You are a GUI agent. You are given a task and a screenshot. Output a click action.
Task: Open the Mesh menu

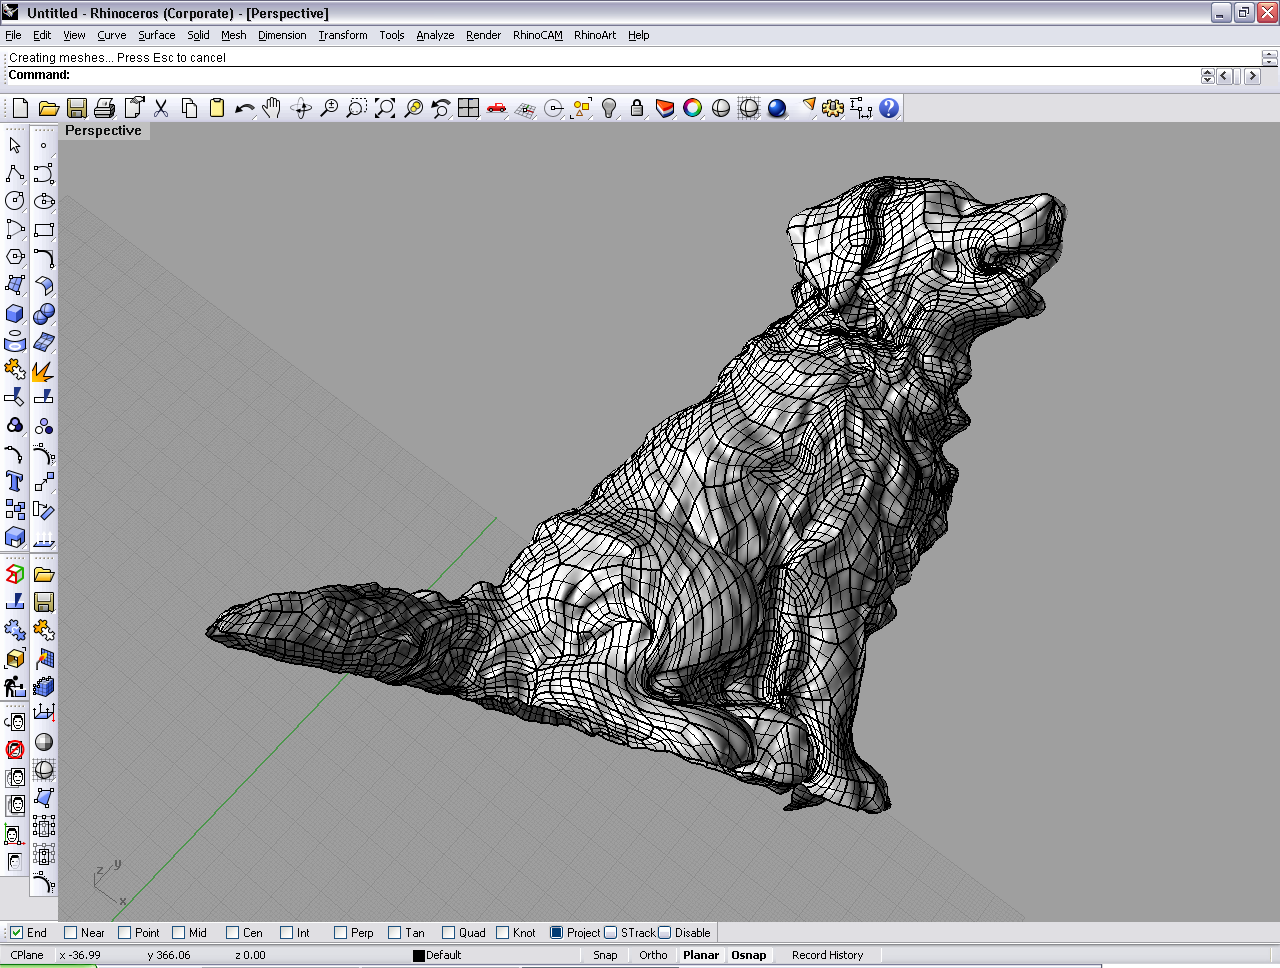click(x=233, y=35)
